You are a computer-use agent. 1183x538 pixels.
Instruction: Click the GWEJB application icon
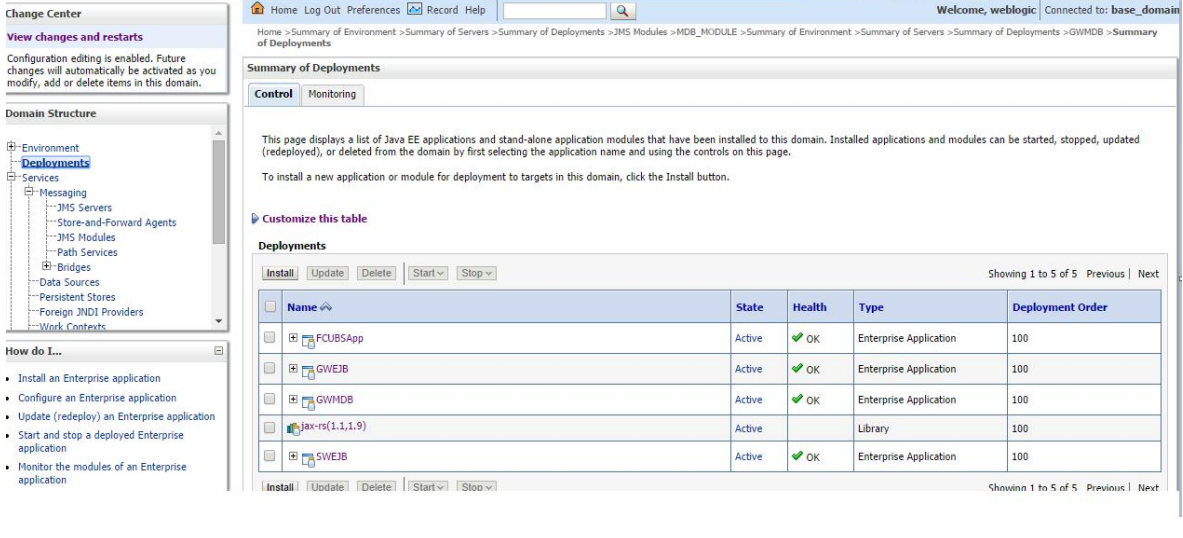pyautogui.click(x=308, y=370)
